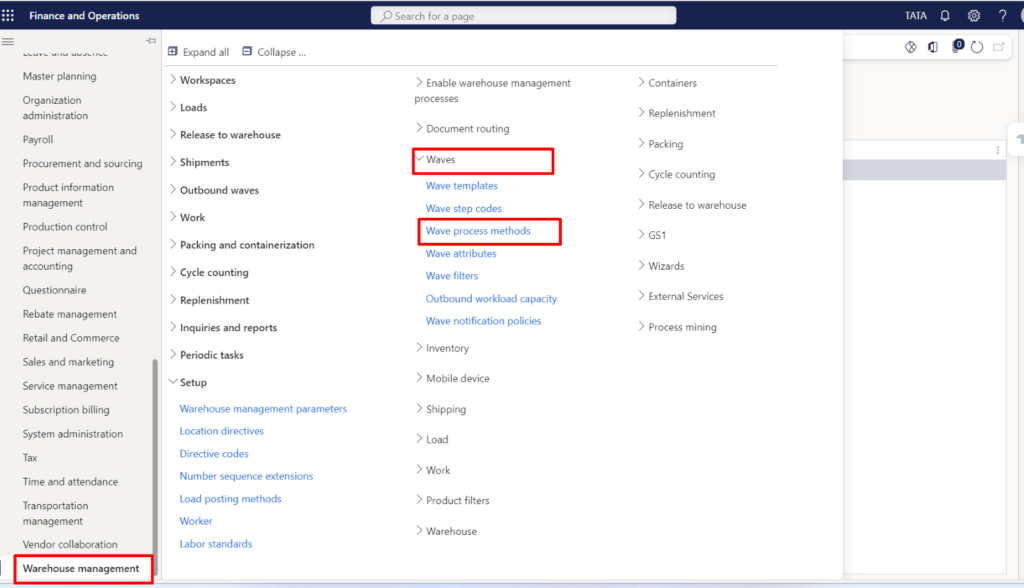This screenshot has height=588, width=1024.
Task: Click the vertical ellipsis more options icon
Action: (x=998, y=150)
